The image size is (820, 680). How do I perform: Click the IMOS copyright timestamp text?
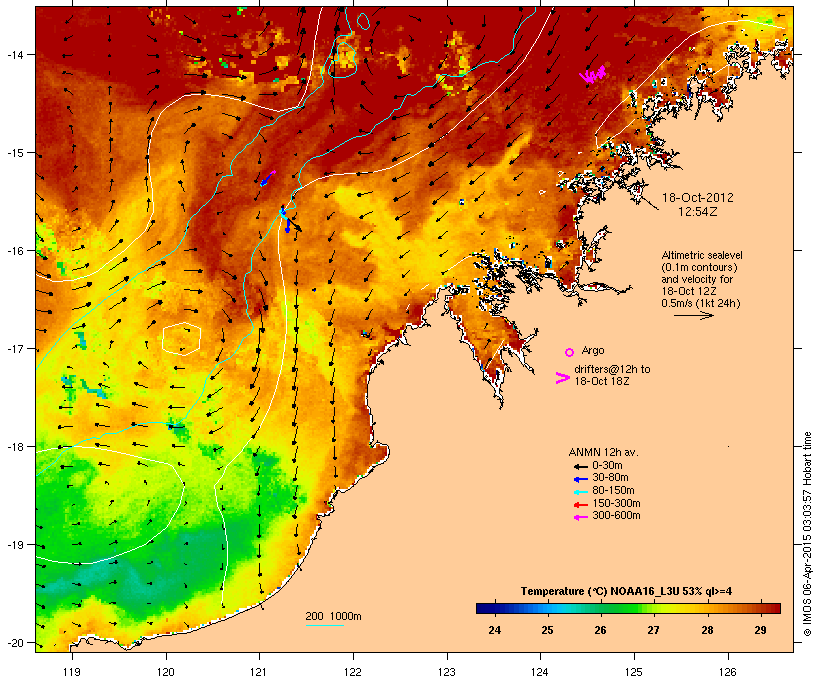(807, 534)
